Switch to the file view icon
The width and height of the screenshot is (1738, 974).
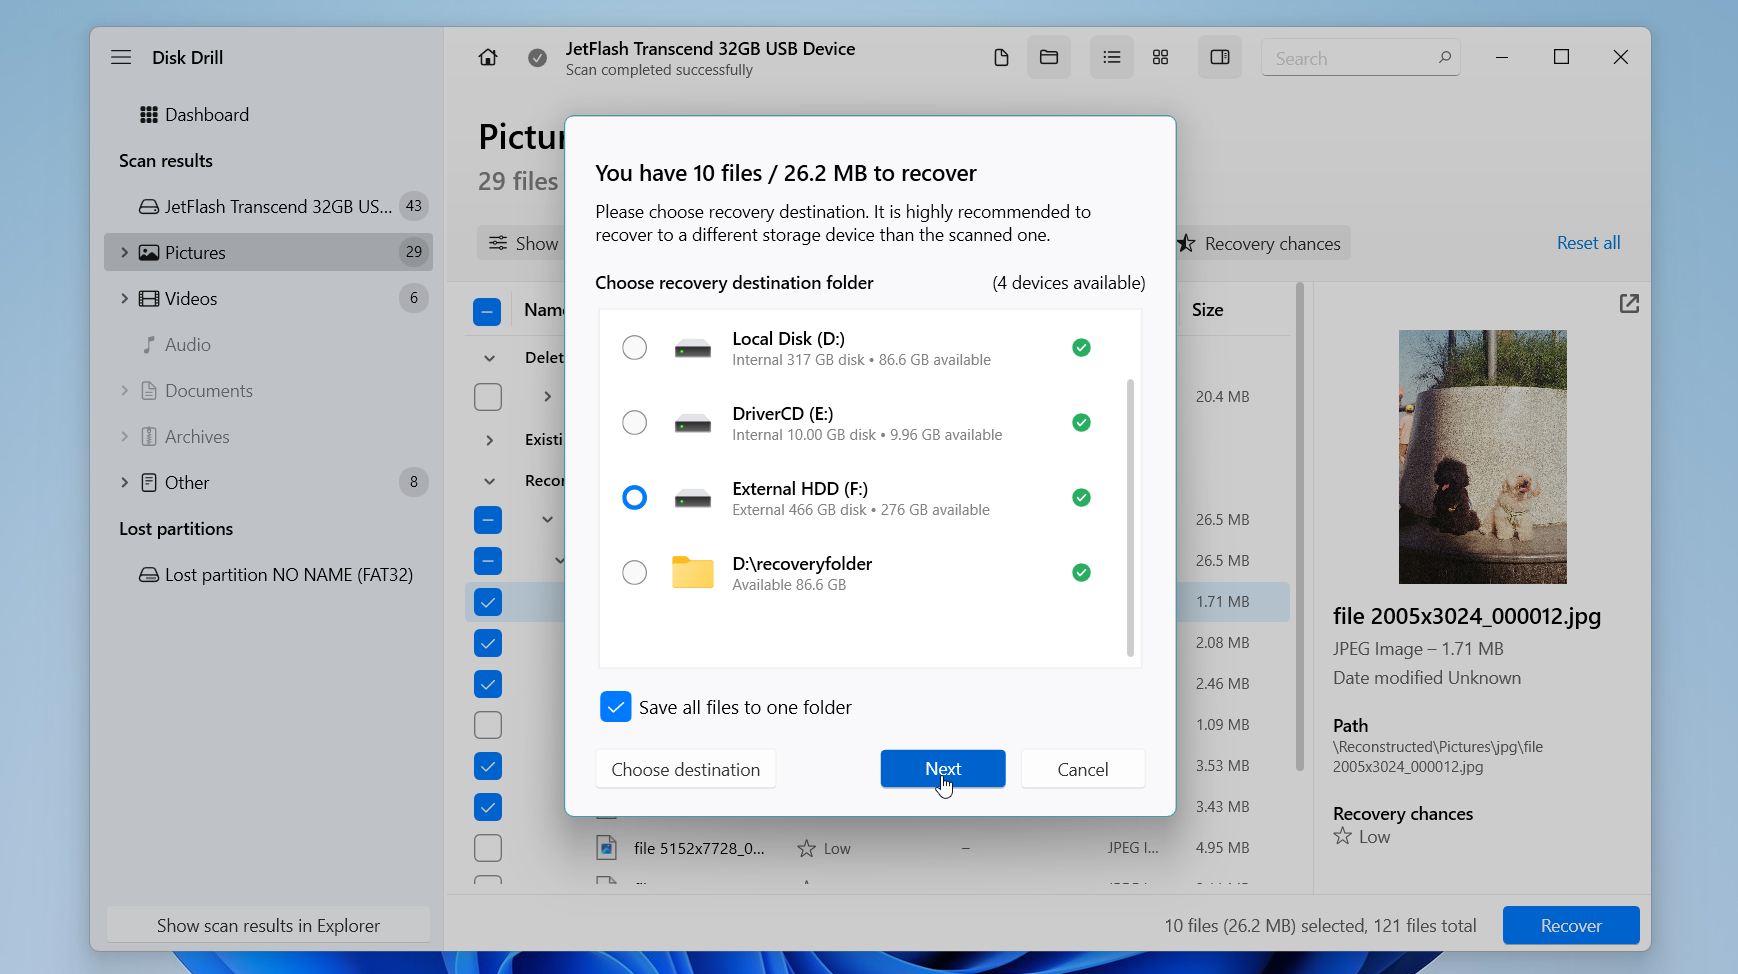(1001, 57)
